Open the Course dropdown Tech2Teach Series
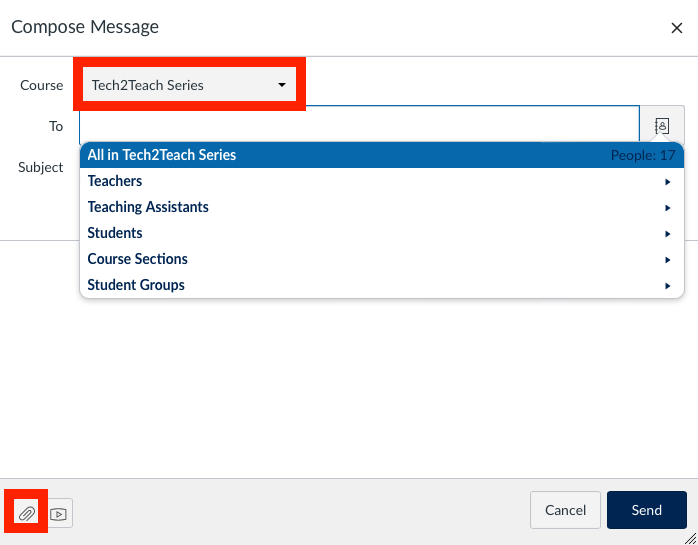This screenshot has height=545, width=698. pos(189,85)
